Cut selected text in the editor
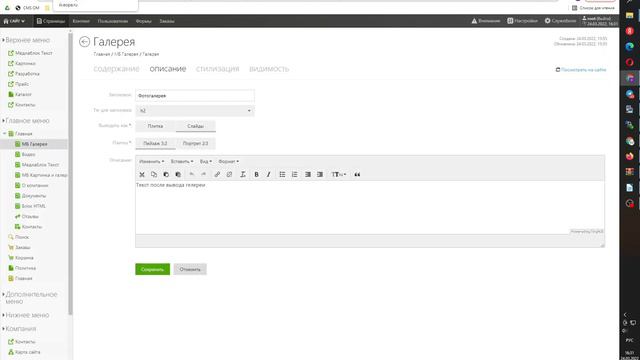The image size is (640, 360). [x=142, y=175]
